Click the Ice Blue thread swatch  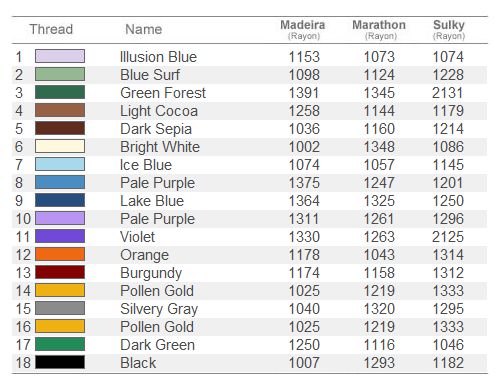tap(60, 164)
